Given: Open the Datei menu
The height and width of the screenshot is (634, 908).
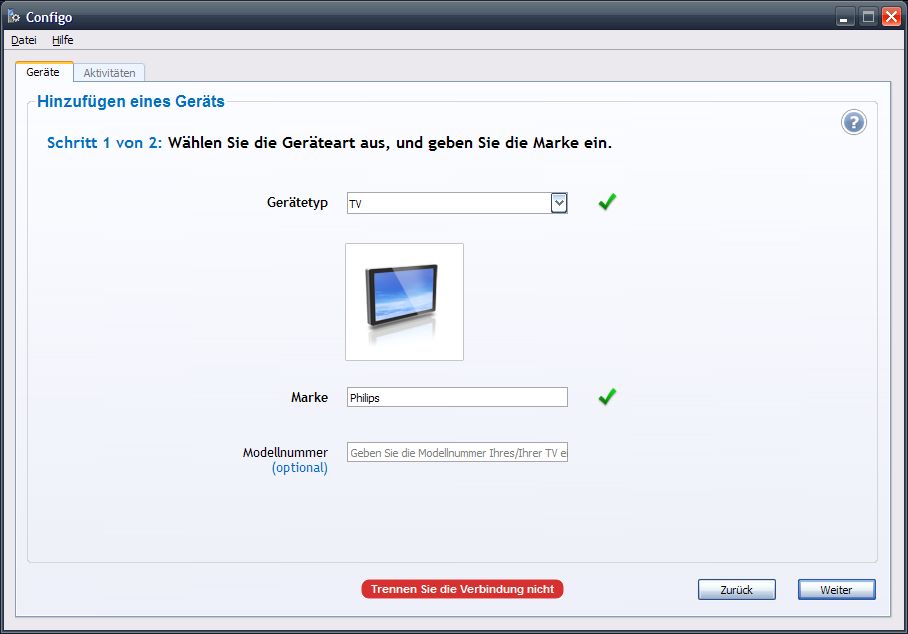Looking at the screenshot, I should point(24,40).
